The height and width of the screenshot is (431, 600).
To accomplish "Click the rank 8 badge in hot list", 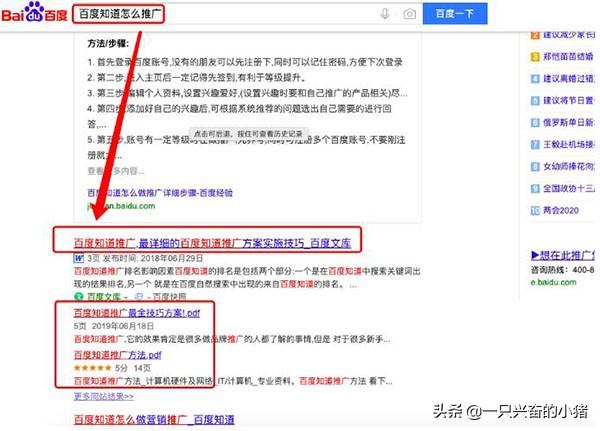I will tap(535, 167).
